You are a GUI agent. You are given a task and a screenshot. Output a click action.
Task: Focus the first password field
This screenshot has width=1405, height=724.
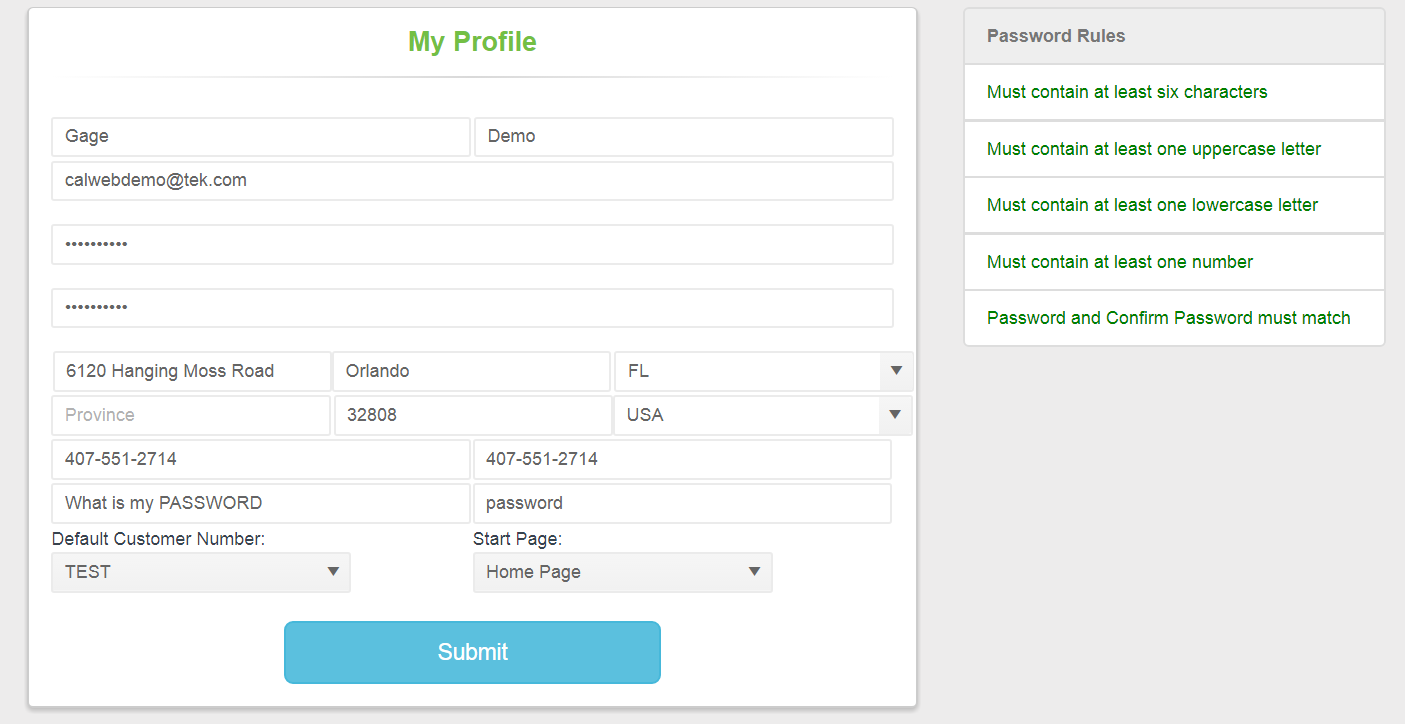point(472,245)
